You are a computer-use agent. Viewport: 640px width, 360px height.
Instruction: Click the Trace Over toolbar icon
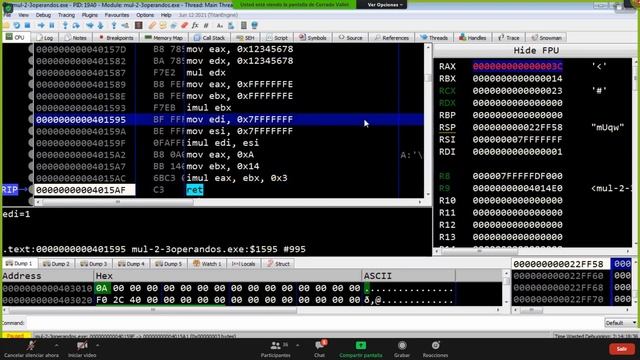100,25
